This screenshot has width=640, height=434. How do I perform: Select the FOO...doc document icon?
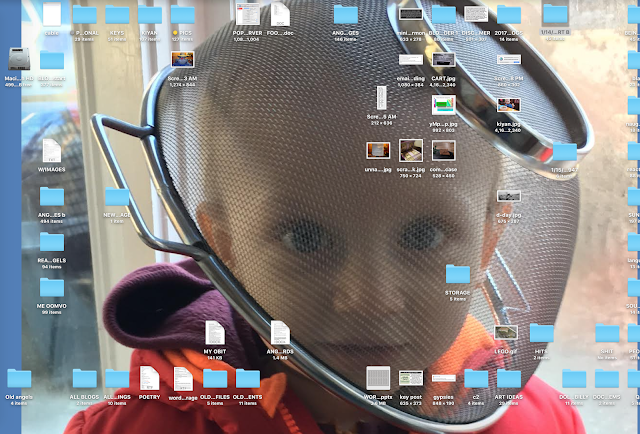280,14
